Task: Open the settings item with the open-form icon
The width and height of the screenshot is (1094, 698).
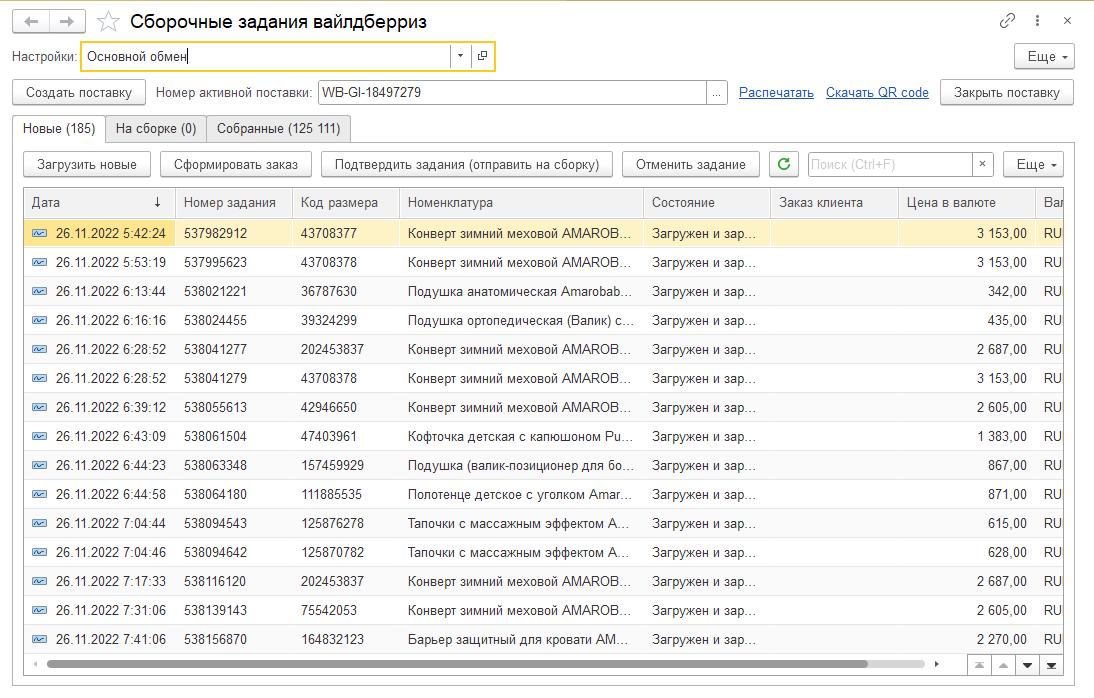Action: 482,56
